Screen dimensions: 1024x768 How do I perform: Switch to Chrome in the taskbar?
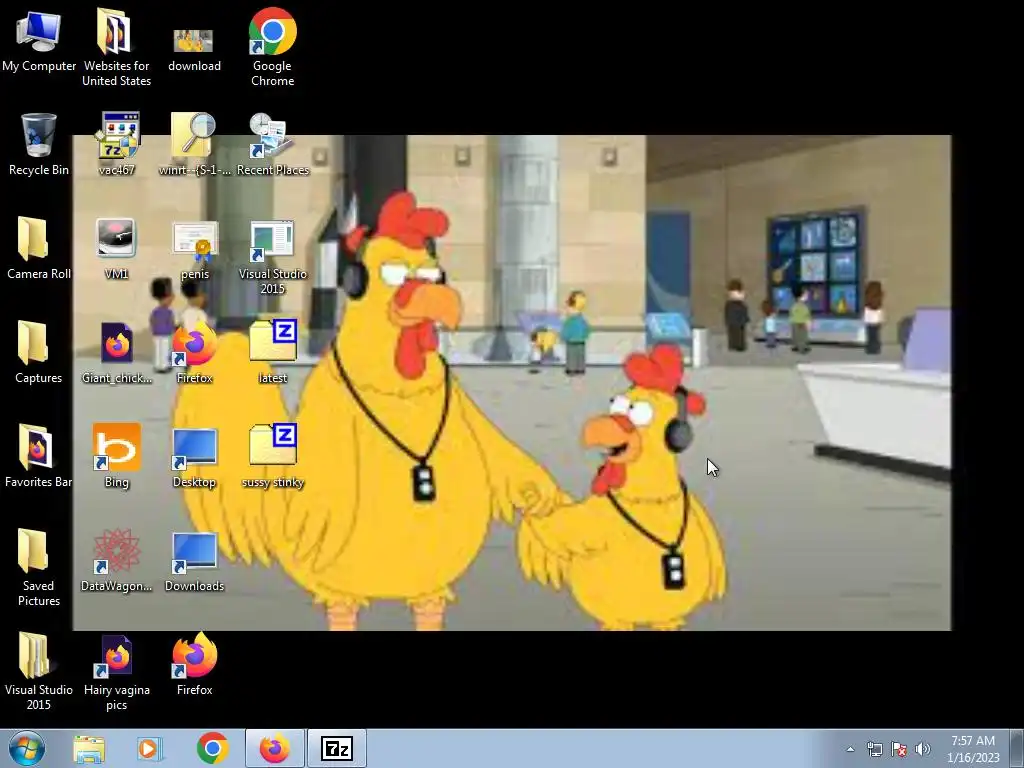pos(212,748)
